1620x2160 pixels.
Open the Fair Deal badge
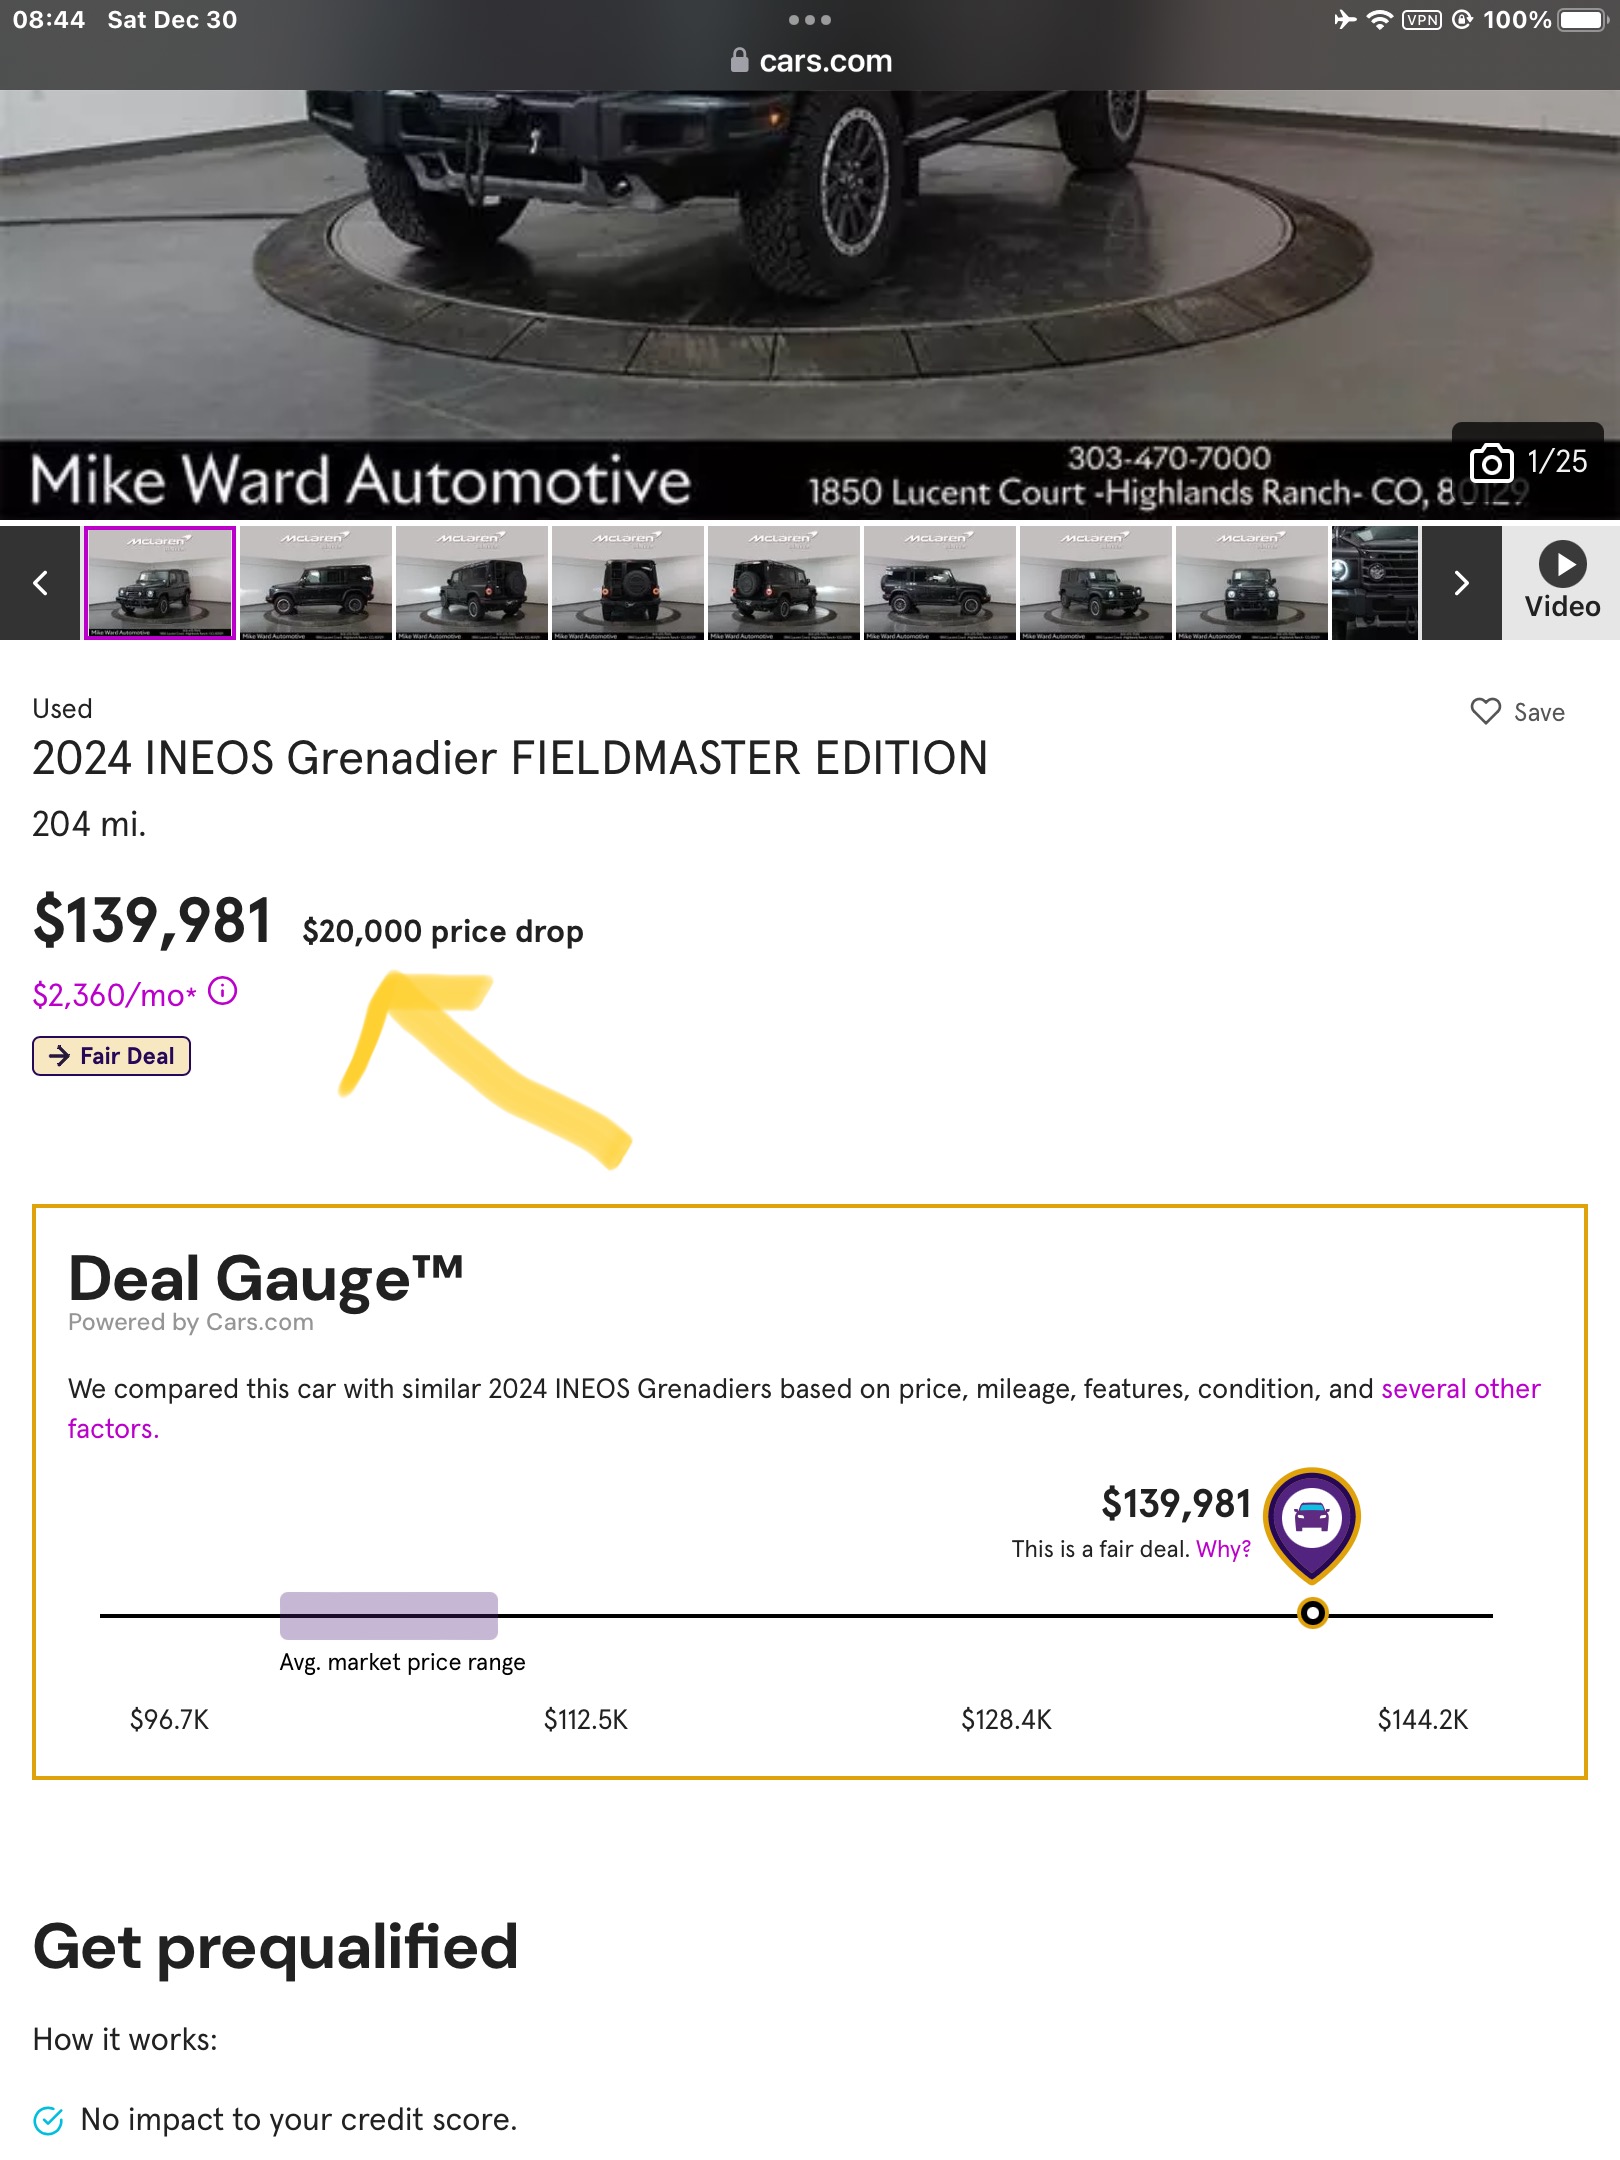111,1056
